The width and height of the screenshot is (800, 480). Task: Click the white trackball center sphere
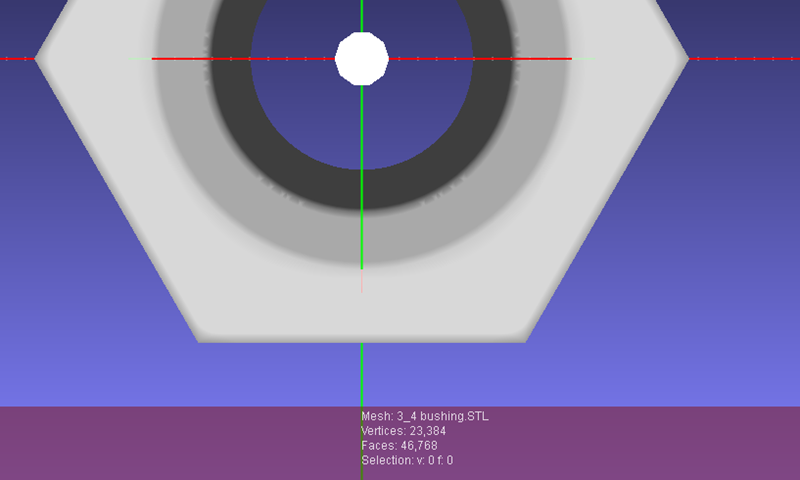[362, 59]
